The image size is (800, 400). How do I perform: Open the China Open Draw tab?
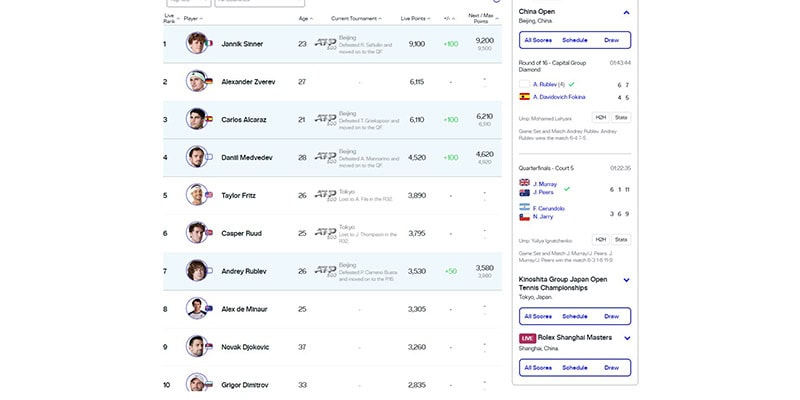pos(611,40)
